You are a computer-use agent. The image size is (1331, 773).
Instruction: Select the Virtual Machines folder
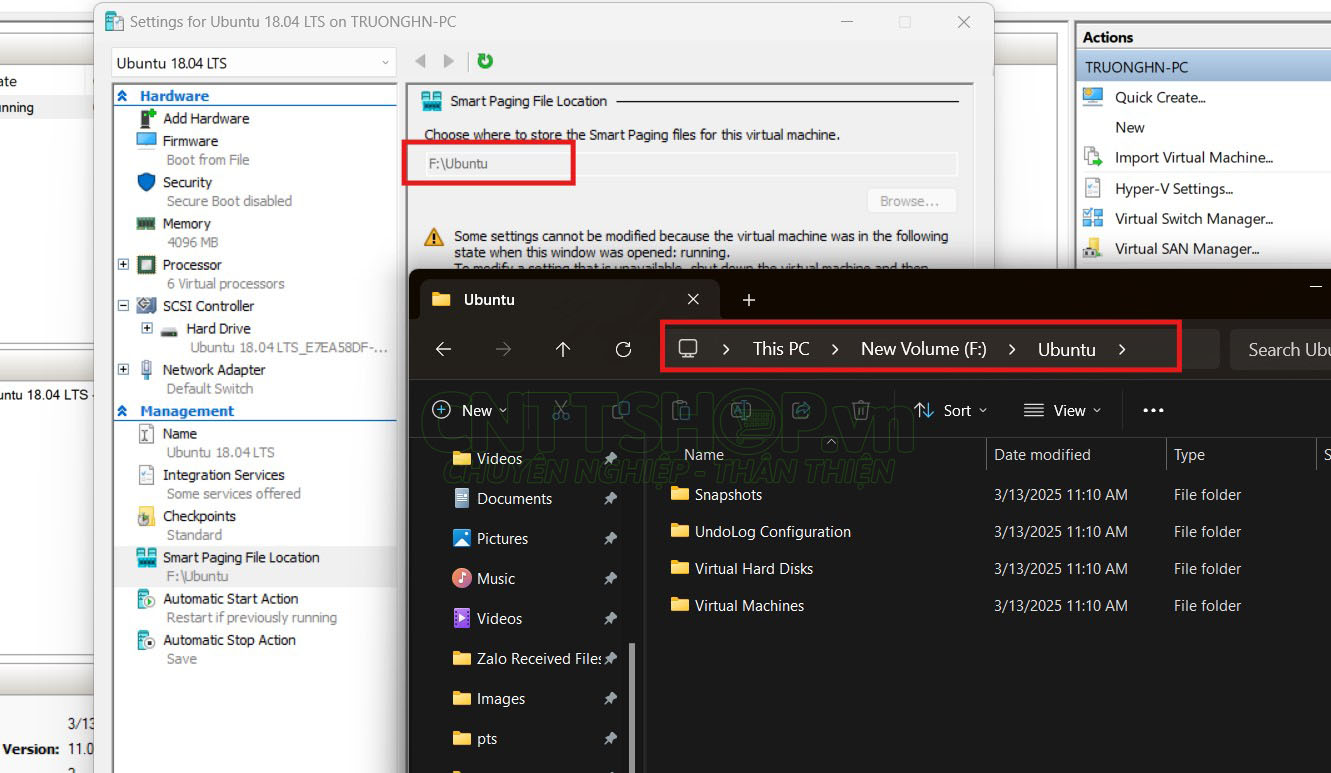(x=749, y=605)
